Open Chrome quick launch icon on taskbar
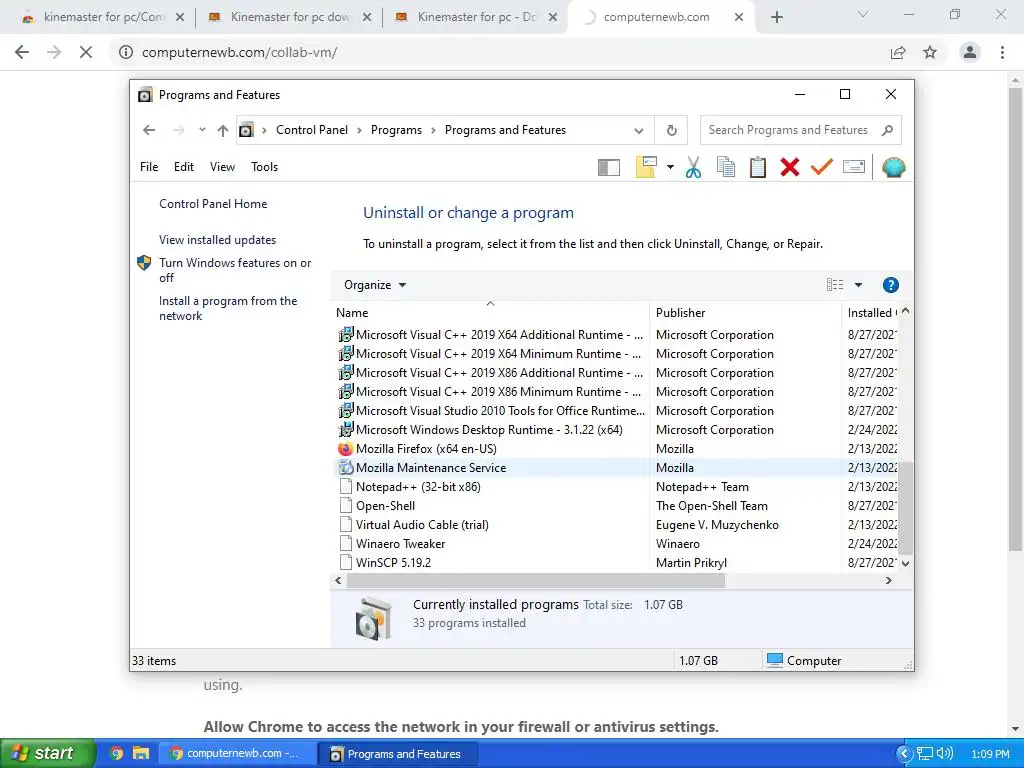Viewport: 1024px width, 768px height. [x=116, y=753]
